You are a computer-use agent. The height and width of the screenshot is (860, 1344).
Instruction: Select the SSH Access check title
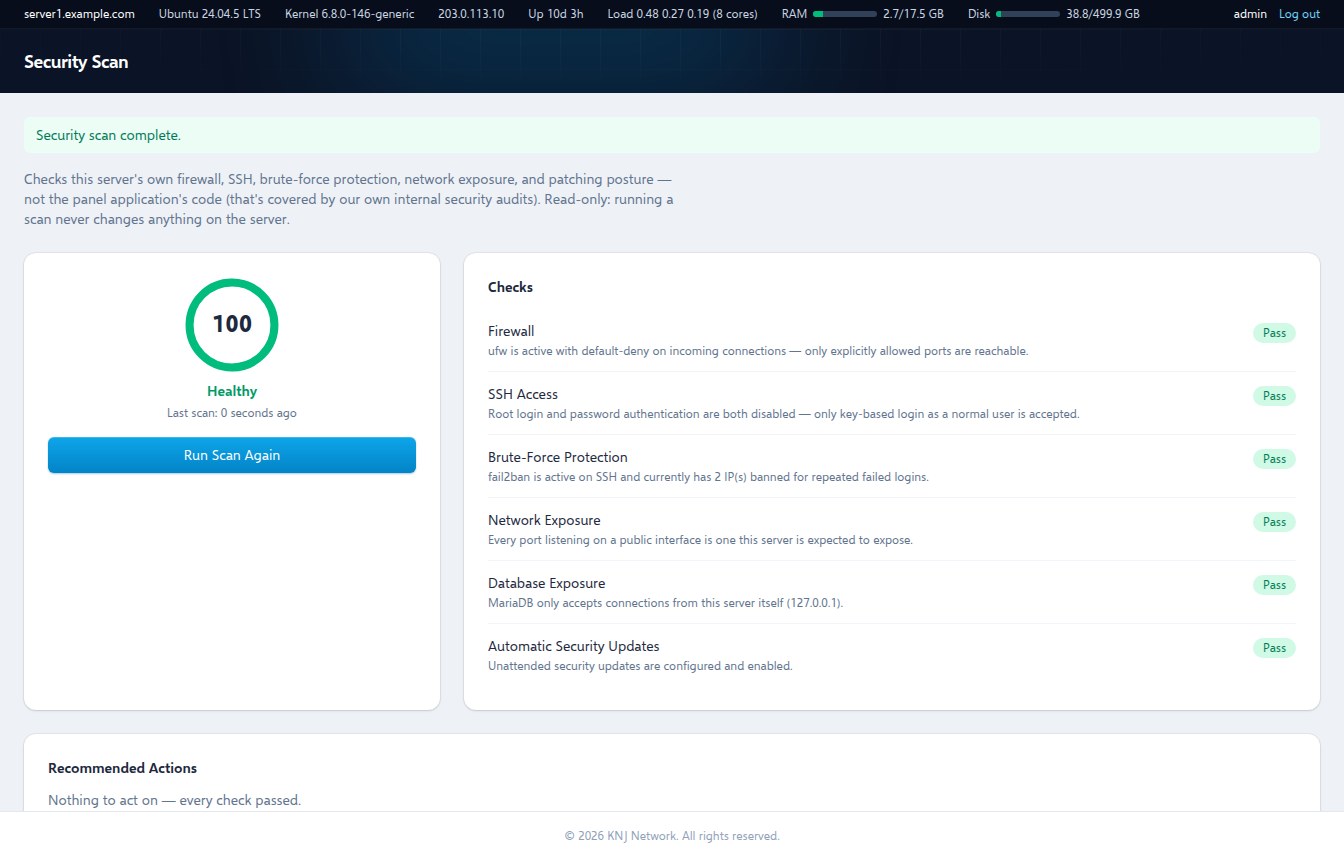click(523, 394)
